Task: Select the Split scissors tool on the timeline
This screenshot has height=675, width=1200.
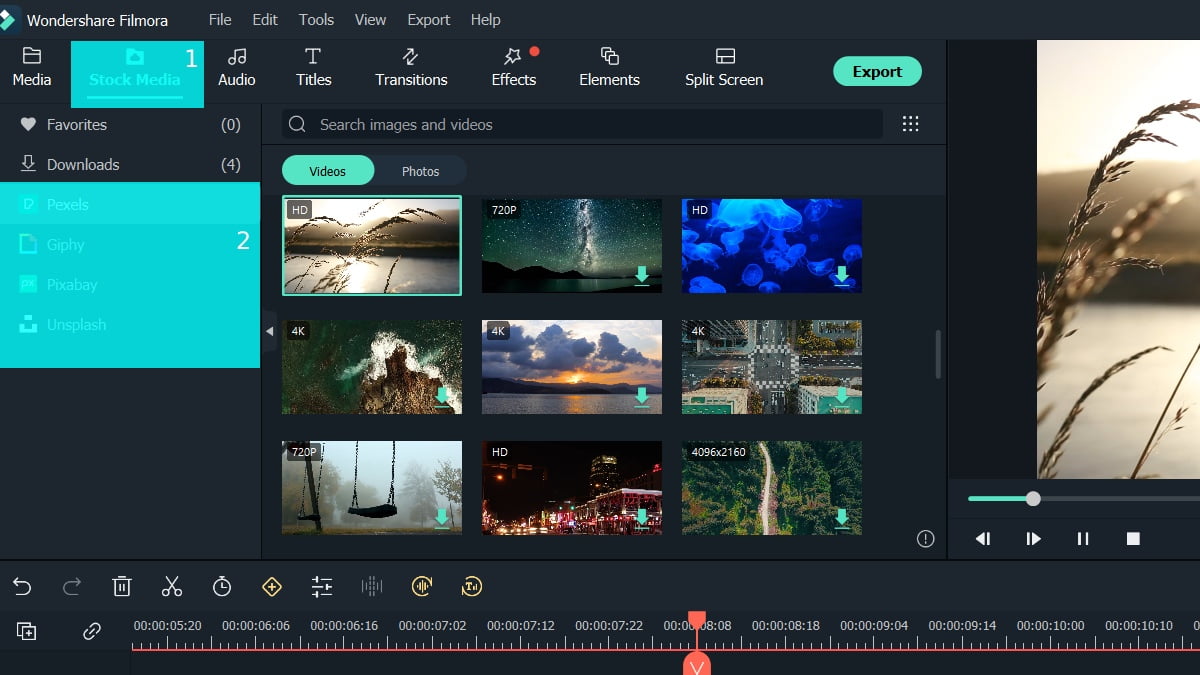Action: click(172, 586)
